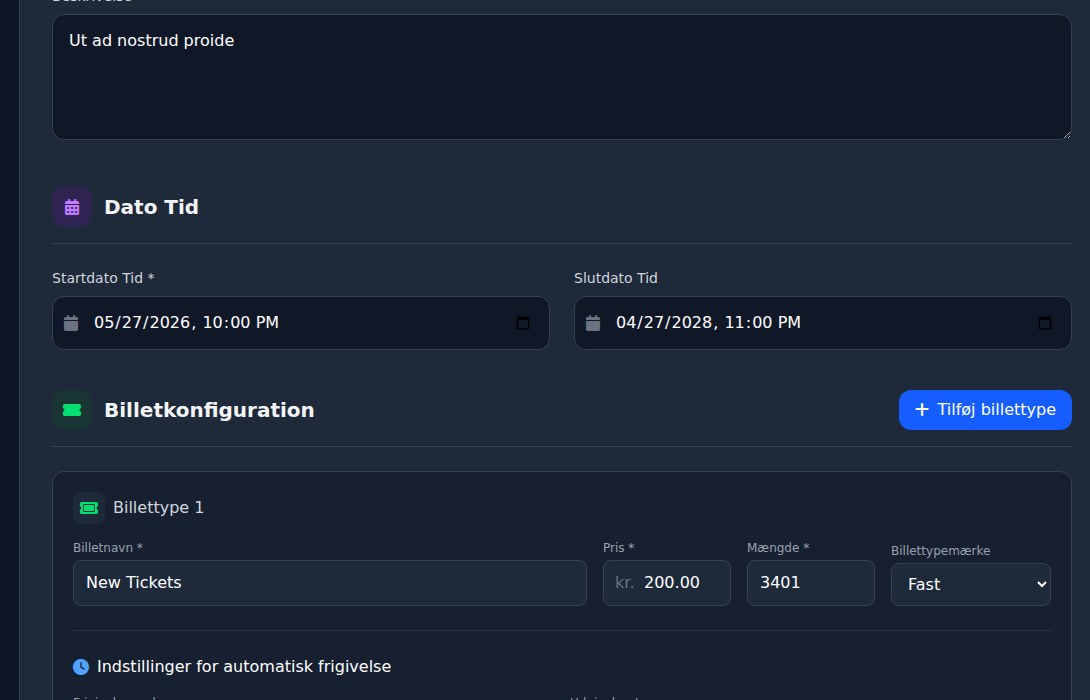Open the date picker in Startdato Tid field
Image resolution: width=1090 pixels, height=700 pixels.
(523, 323)
